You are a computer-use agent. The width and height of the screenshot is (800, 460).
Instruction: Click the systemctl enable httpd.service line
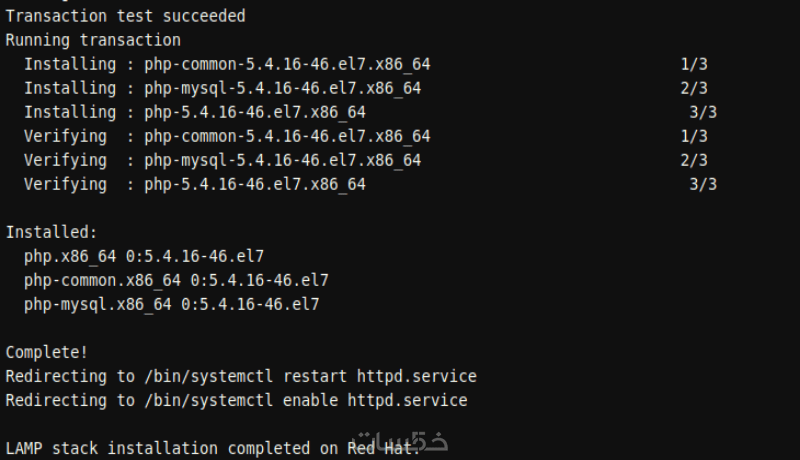[x=236, y=400]
